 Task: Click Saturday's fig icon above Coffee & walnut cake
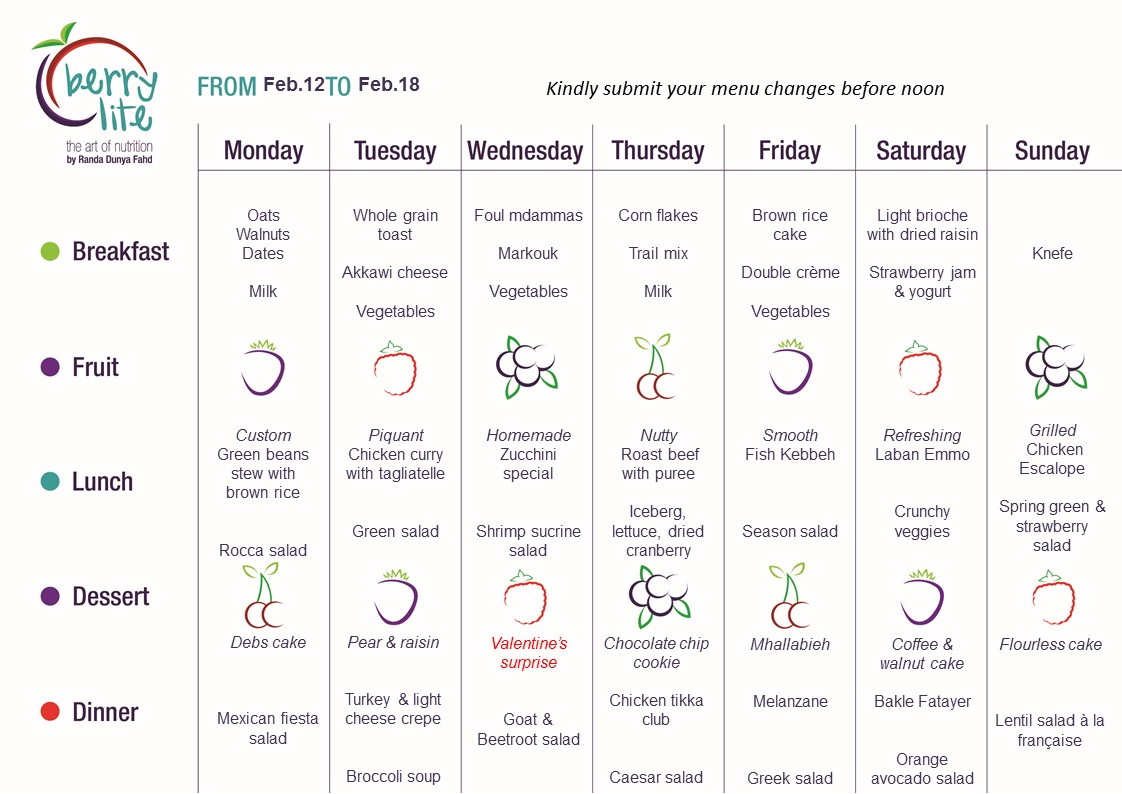922,597
